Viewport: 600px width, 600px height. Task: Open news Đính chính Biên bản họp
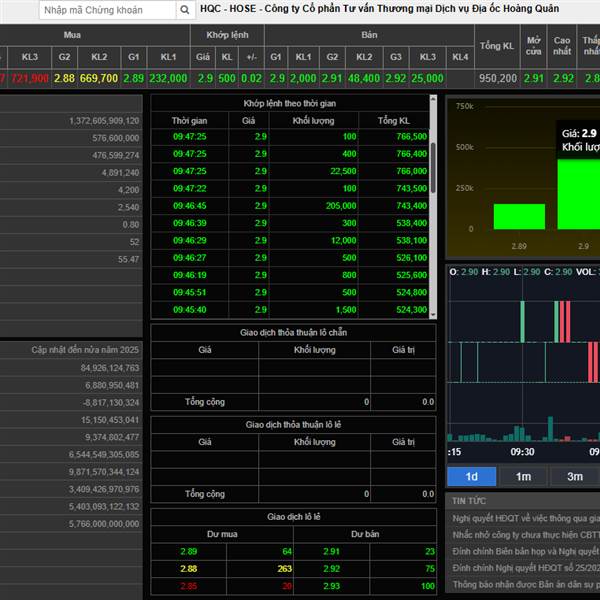(x=526, y=551)
